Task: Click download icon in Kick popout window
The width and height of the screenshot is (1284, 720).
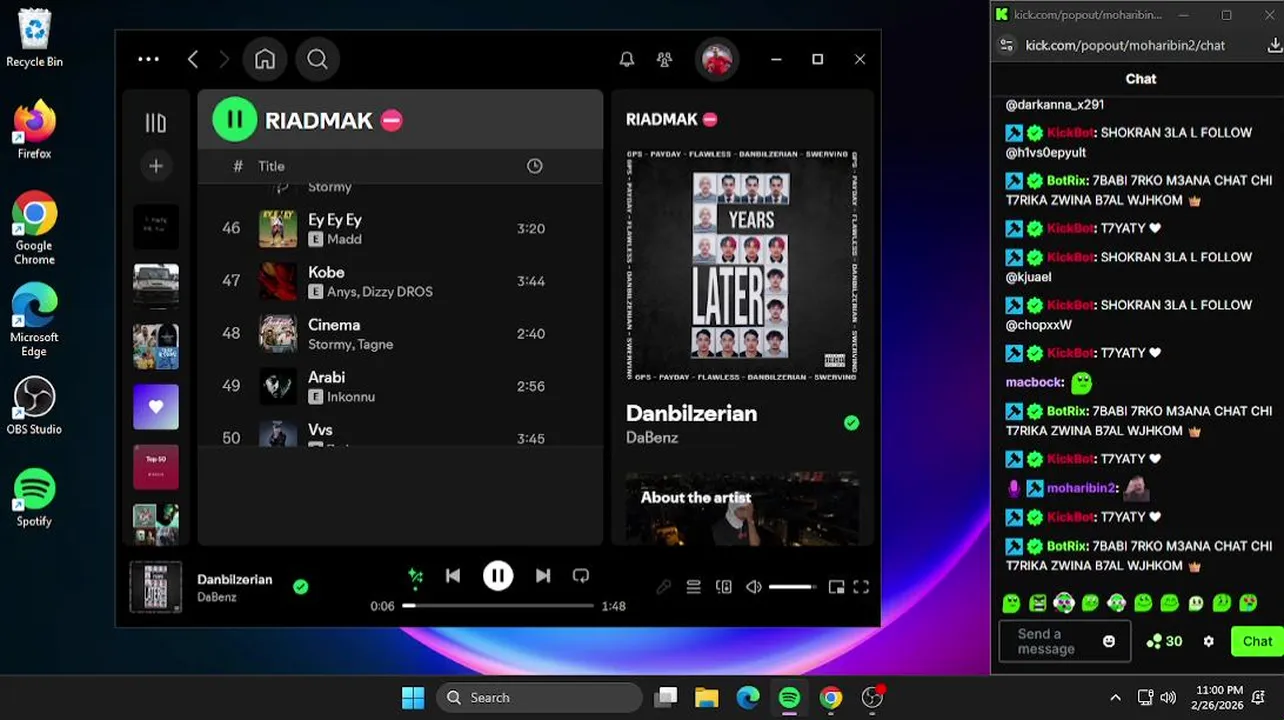Action: click(1274, 45)
